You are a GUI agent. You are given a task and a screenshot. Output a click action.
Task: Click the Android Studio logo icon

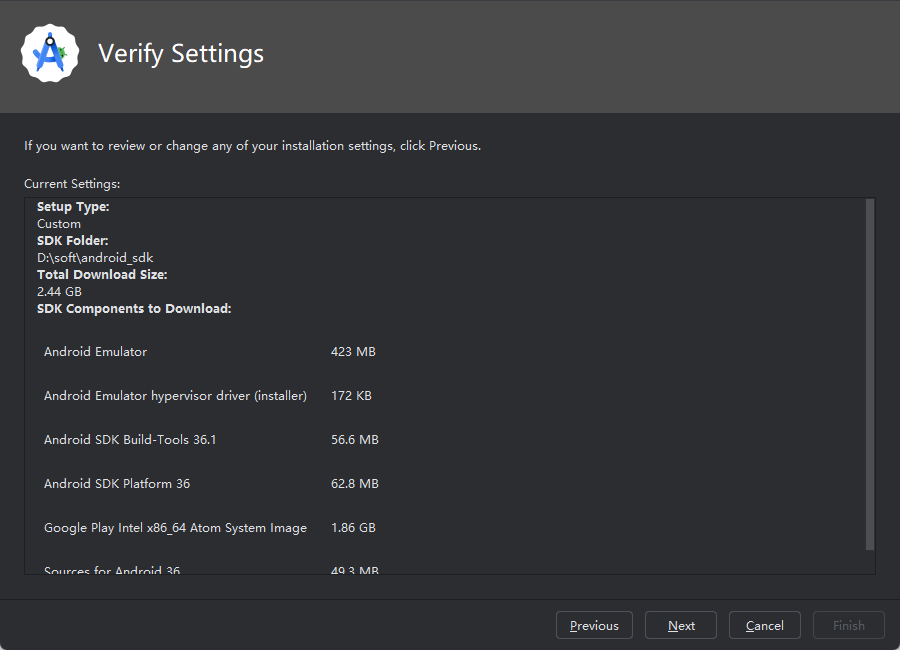point(50,53)
